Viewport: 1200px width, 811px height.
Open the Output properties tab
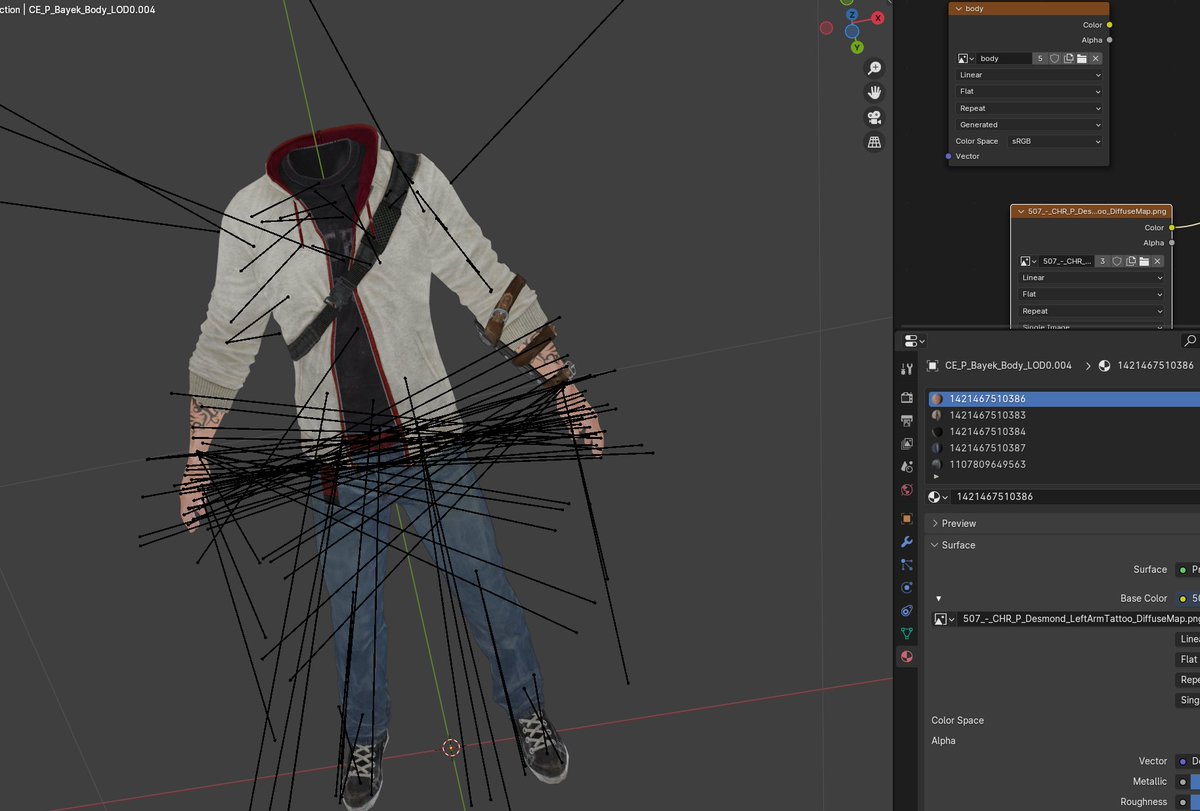coord(907,420)
